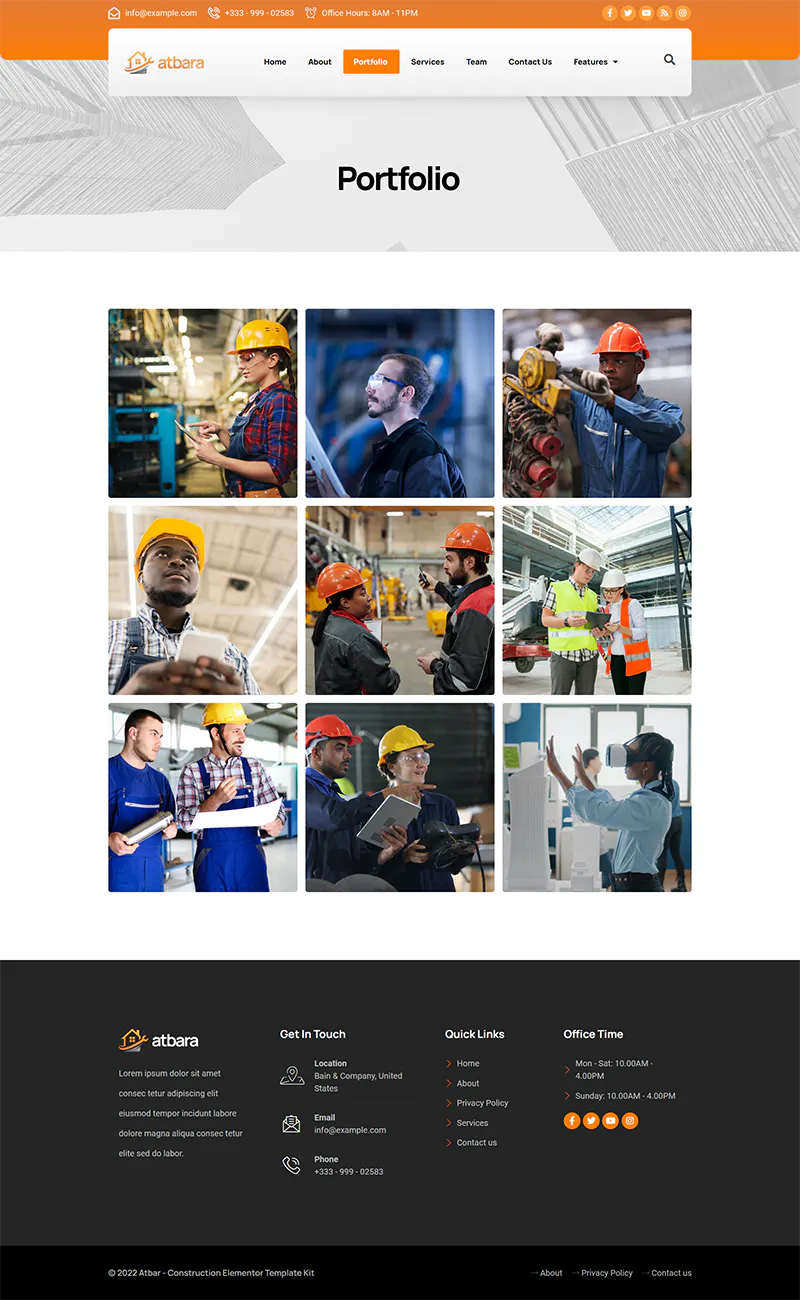Open Twitter from the top bar social icons
This screenshot has height=1300, width=800.
[628, 13]
